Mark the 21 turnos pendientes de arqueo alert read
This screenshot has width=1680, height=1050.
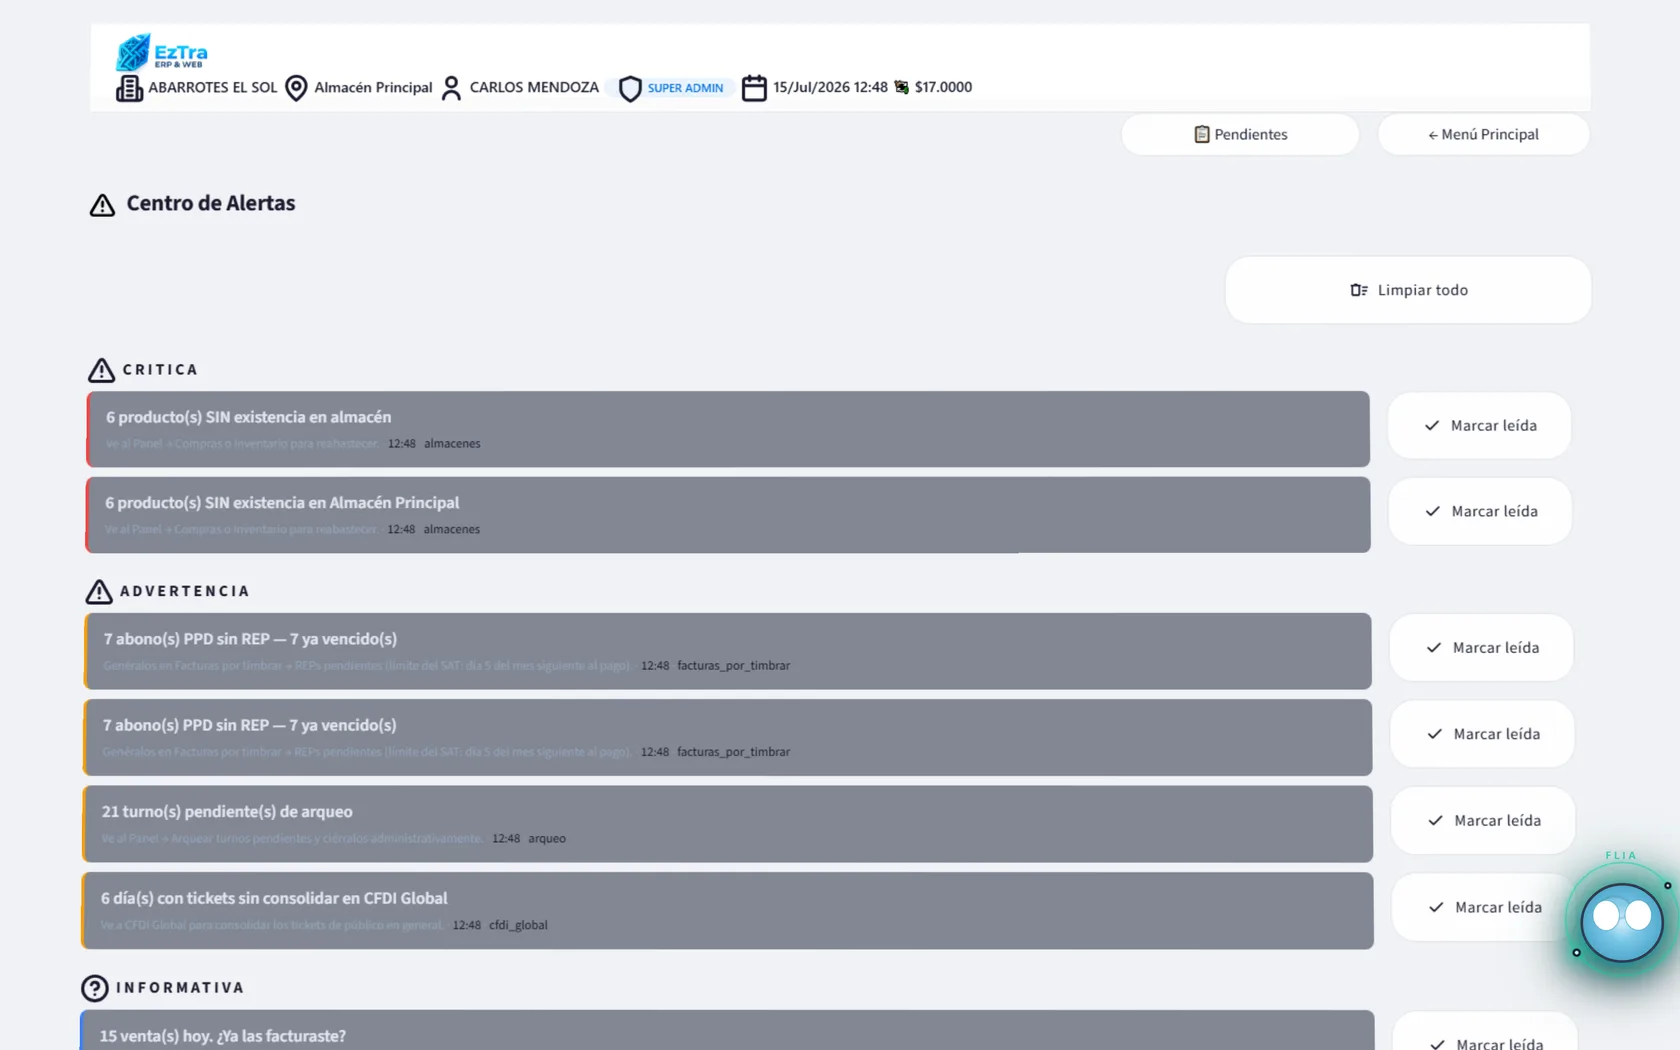(1484, 821)
